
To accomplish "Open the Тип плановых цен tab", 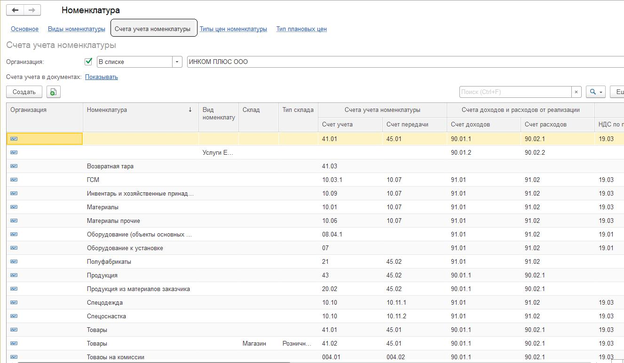I will coord(302,29).
